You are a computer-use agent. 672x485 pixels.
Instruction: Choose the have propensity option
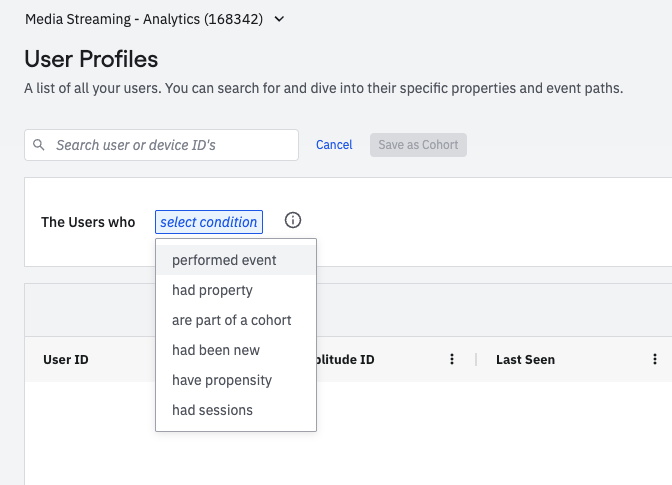pyautogui.click(x=222, y=380)
